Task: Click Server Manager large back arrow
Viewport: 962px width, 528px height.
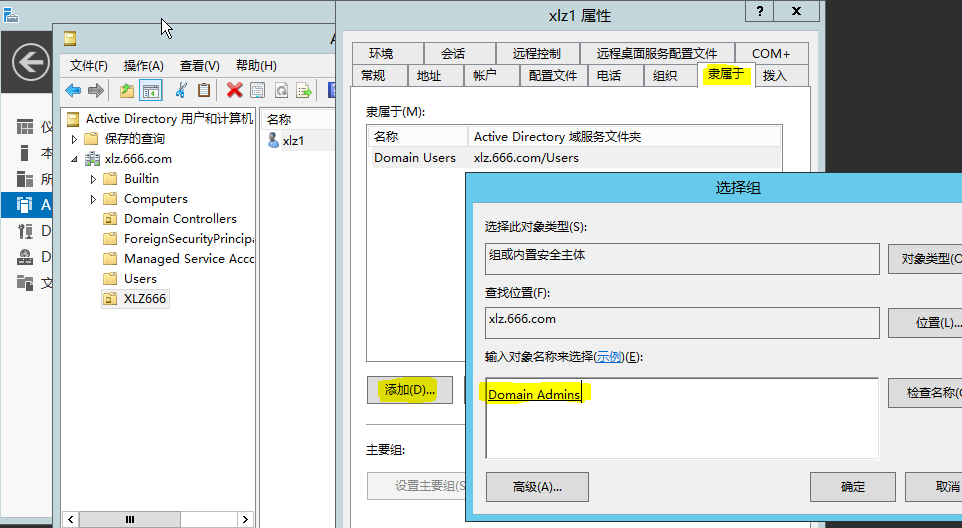Action: 31,62
